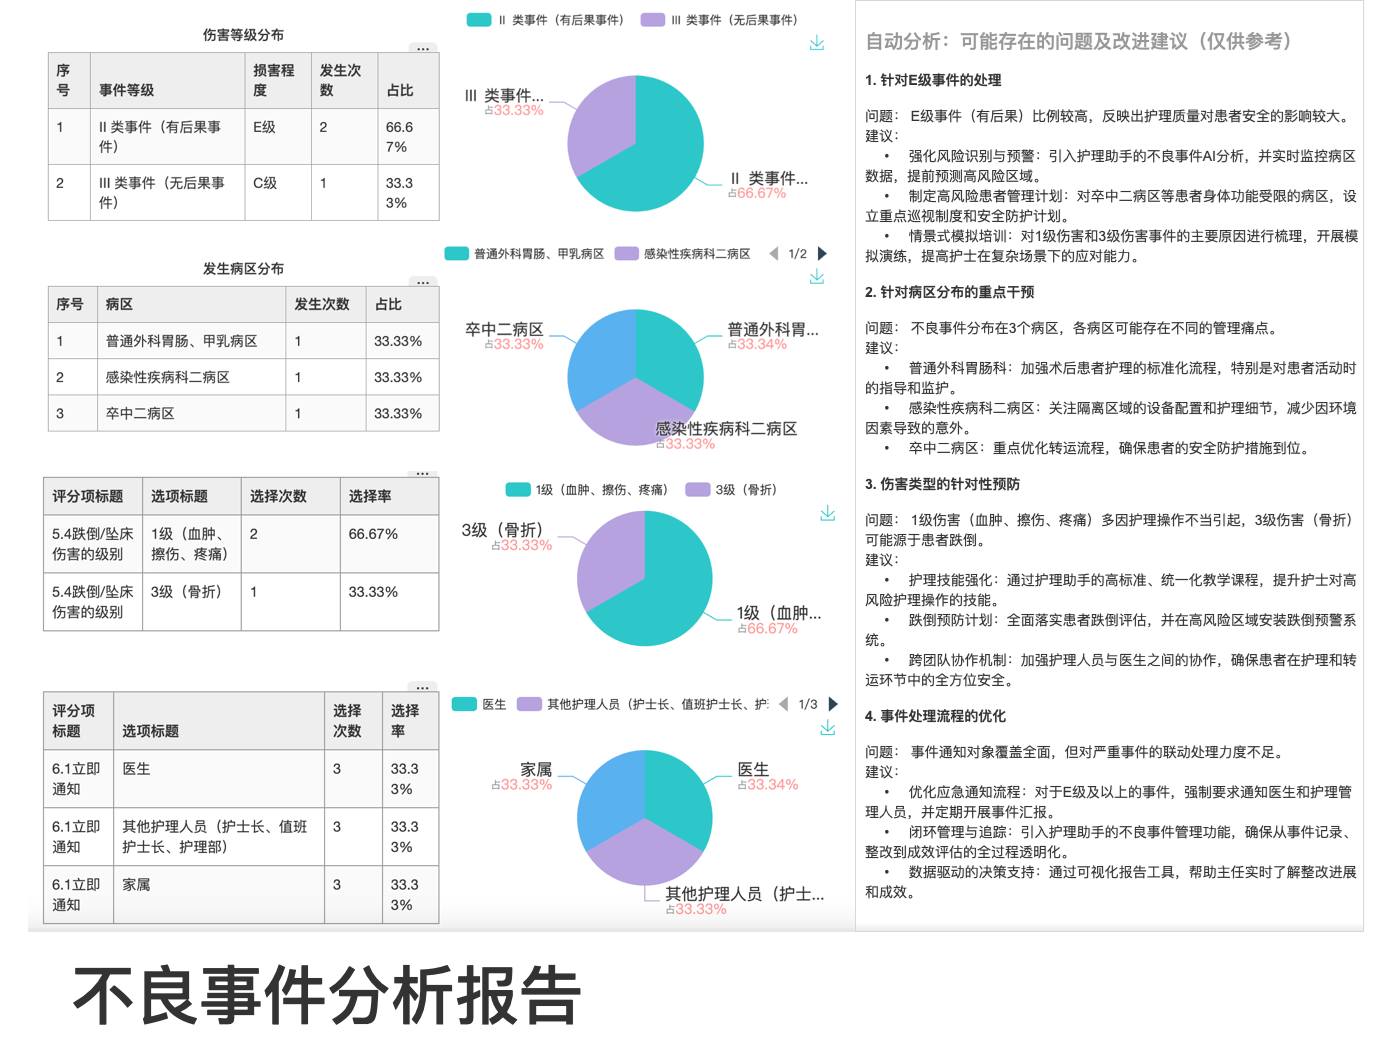This screenshot has width=1400, height=1051.
Task: Open more options above the 6.1立即通知 table
Action: pos(423,687)
